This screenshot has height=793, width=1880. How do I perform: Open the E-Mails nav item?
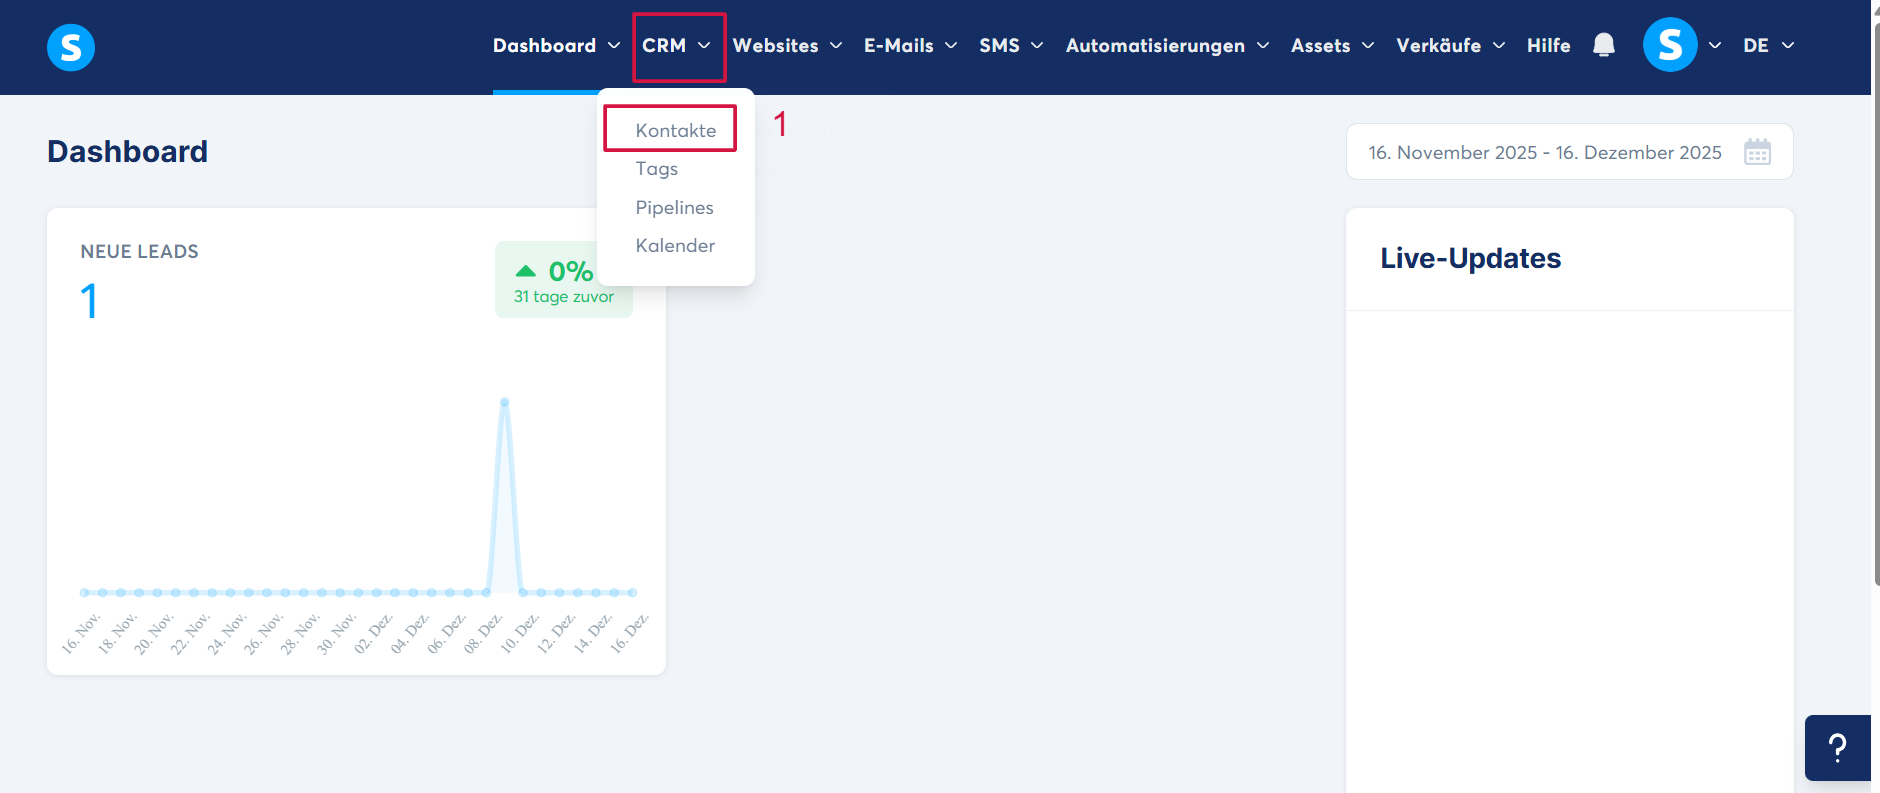tap(899, 46)
